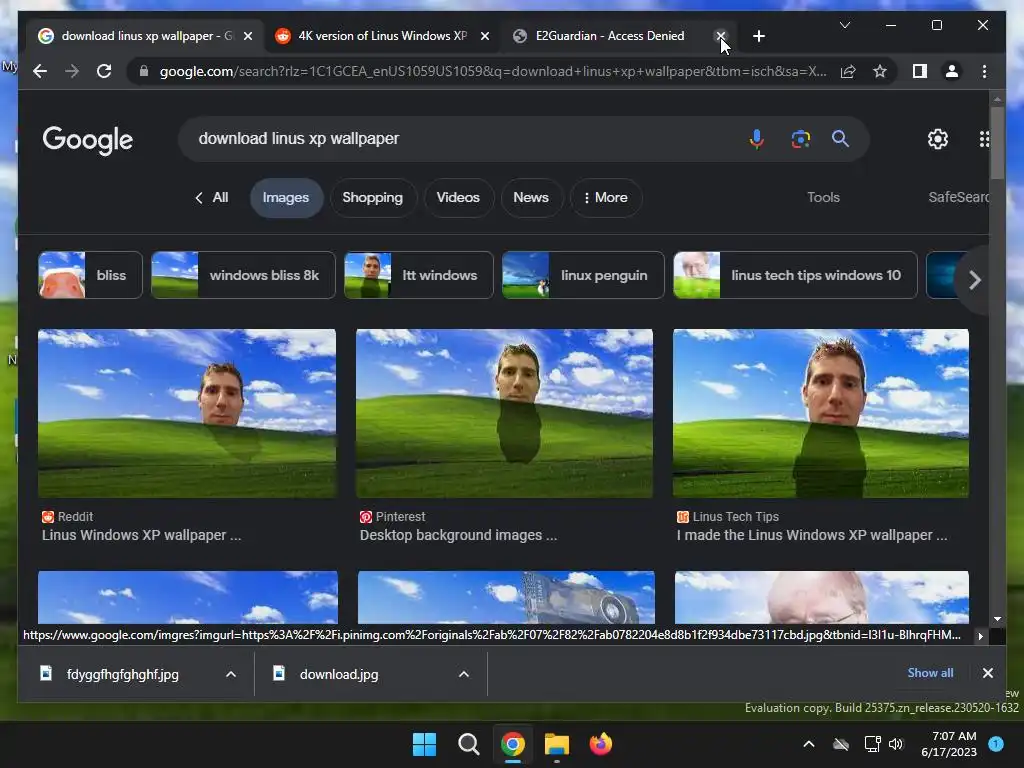Screen dimensions: 1024x768
Task: Share this page via address bar icon
Action: pos(848,71)
